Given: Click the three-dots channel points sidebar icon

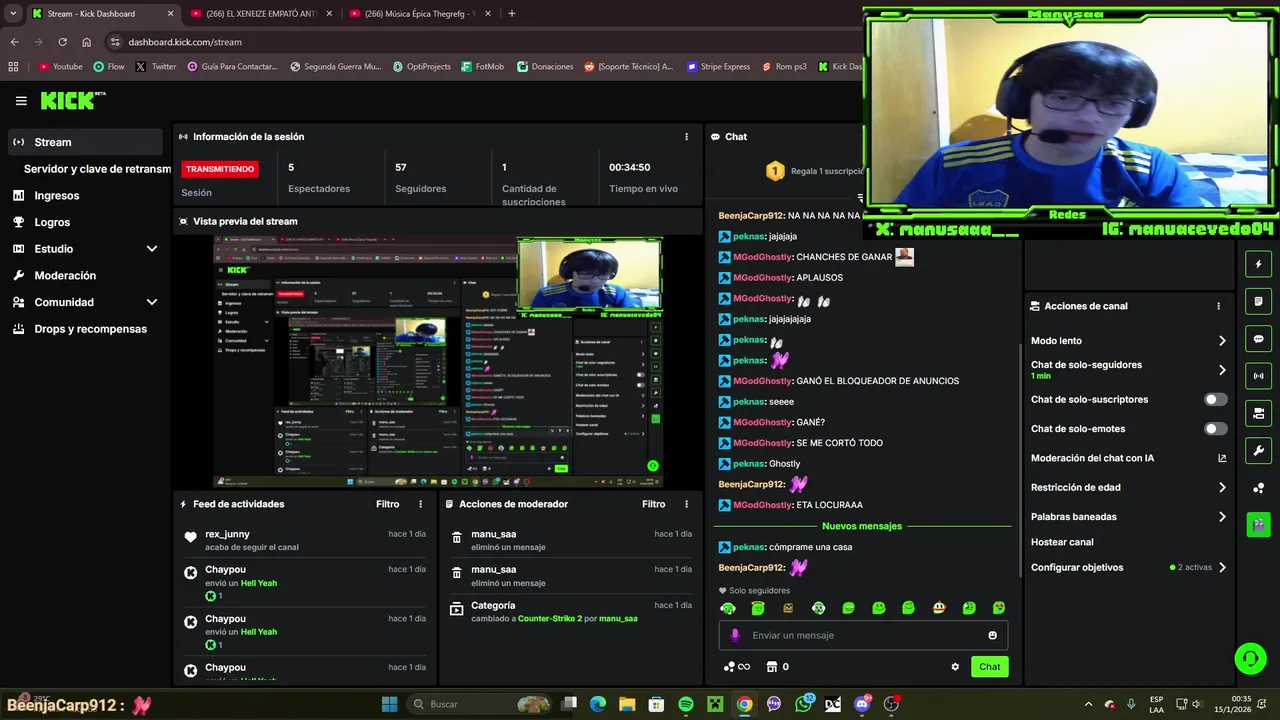Looking at the screenshot, I should [x=1258, y=488].
